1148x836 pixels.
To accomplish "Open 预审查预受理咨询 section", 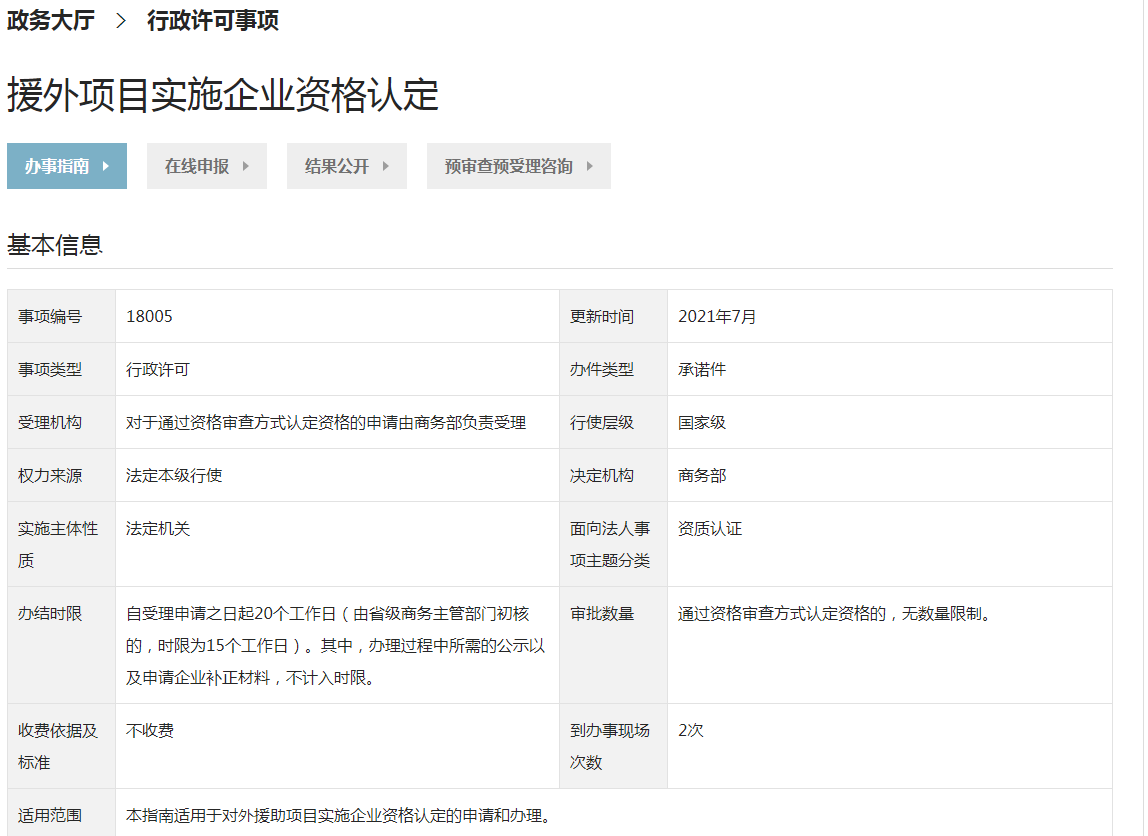I will pos(509,167).
